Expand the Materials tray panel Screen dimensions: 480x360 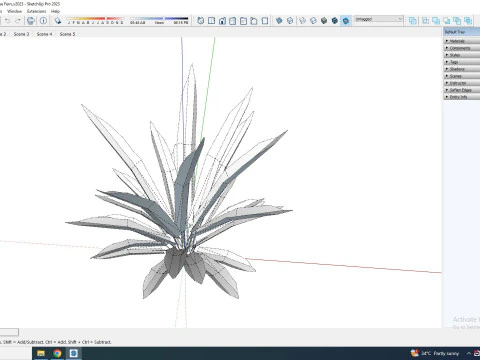tap(462, 41)
